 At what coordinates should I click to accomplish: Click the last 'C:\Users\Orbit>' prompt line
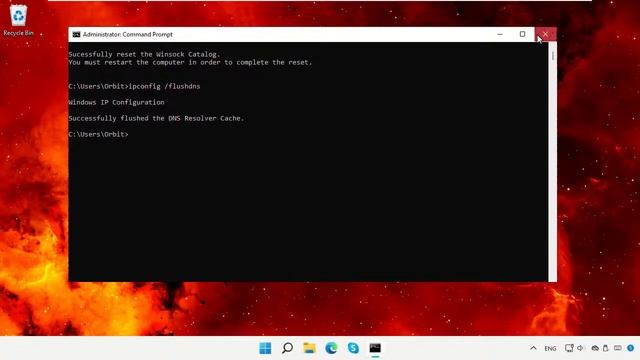click(98, 134)
